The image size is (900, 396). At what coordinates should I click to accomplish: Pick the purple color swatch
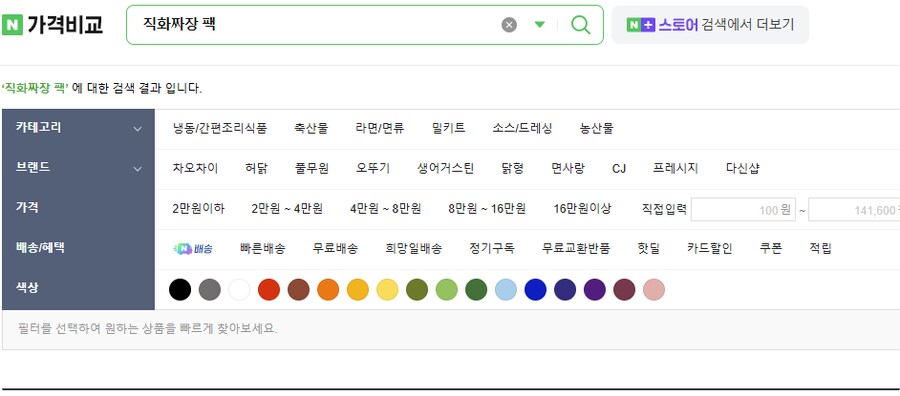pos(595,289)
